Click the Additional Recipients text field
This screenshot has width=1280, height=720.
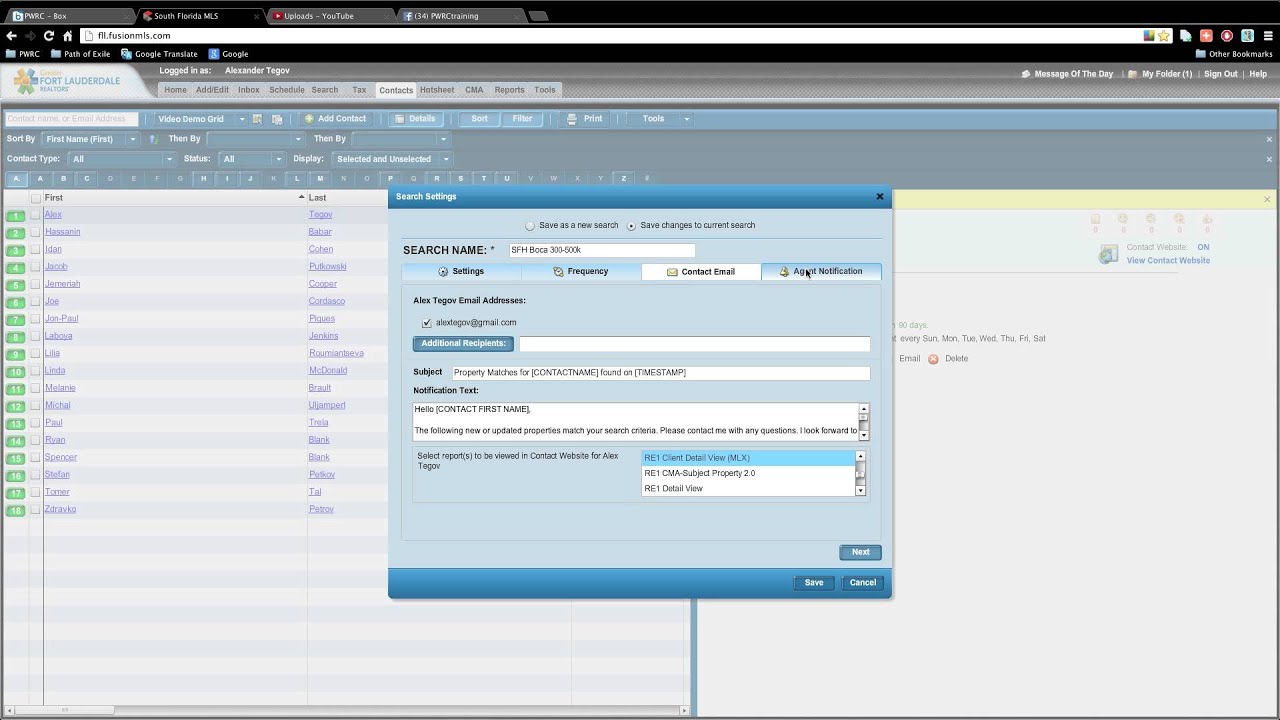[694, 344]
